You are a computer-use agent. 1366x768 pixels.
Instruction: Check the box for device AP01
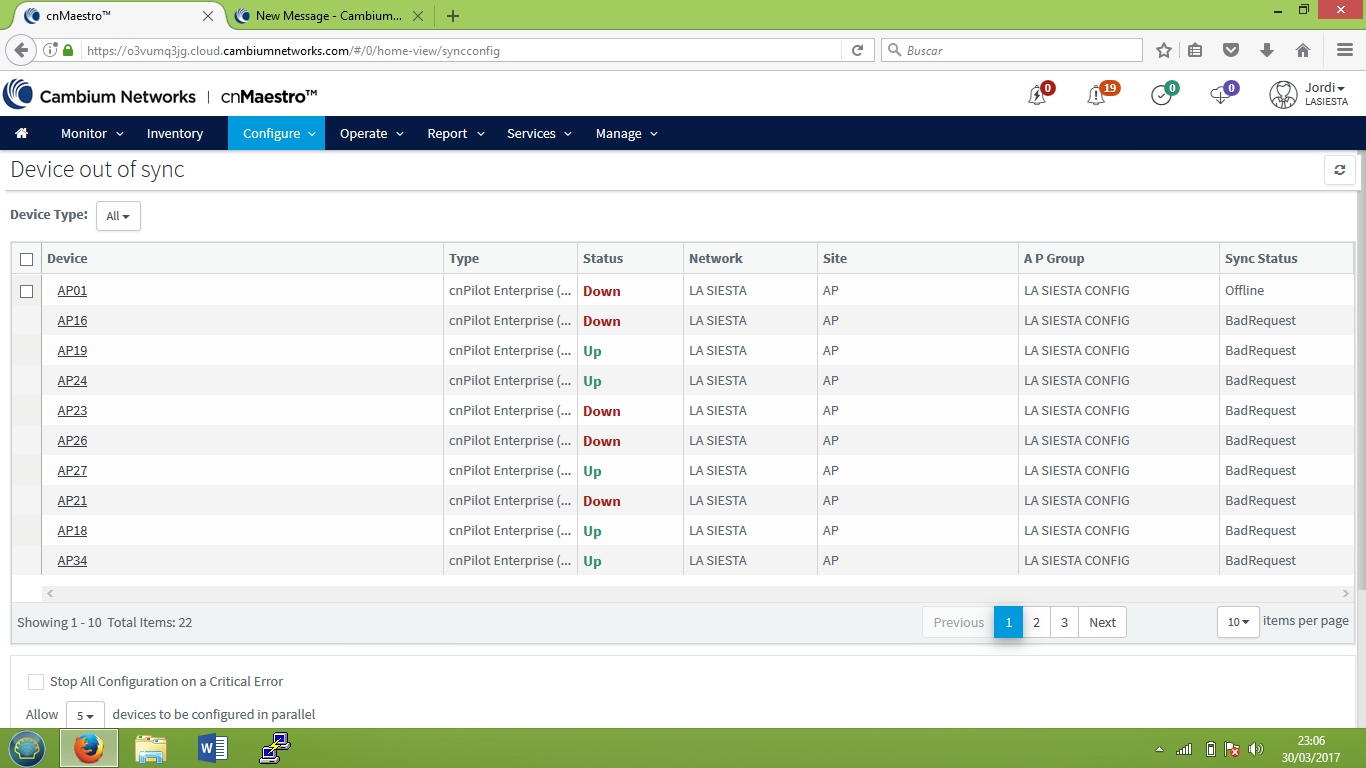click(x=27, y=291)
